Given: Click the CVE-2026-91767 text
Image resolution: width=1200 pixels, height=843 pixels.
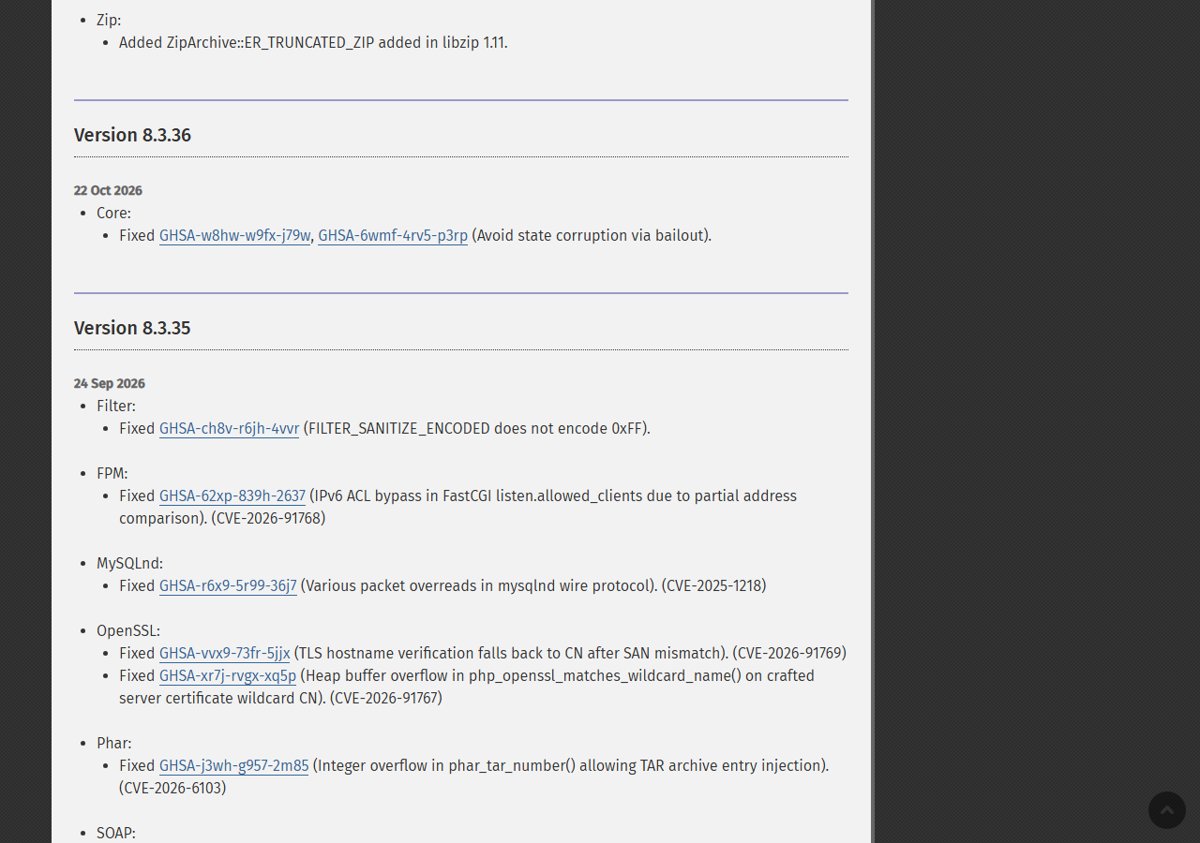Looking at the screenshot, I should pyautogui.click(x=386, y=699).
